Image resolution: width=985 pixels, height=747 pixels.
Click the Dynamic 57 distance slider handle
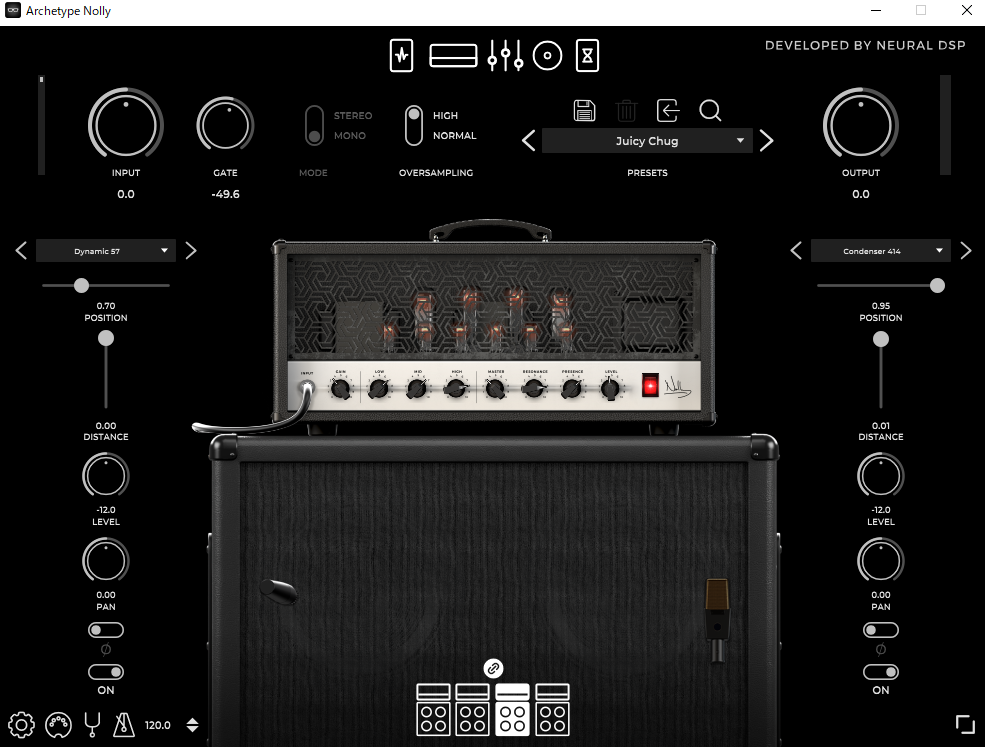pos(106,339)
